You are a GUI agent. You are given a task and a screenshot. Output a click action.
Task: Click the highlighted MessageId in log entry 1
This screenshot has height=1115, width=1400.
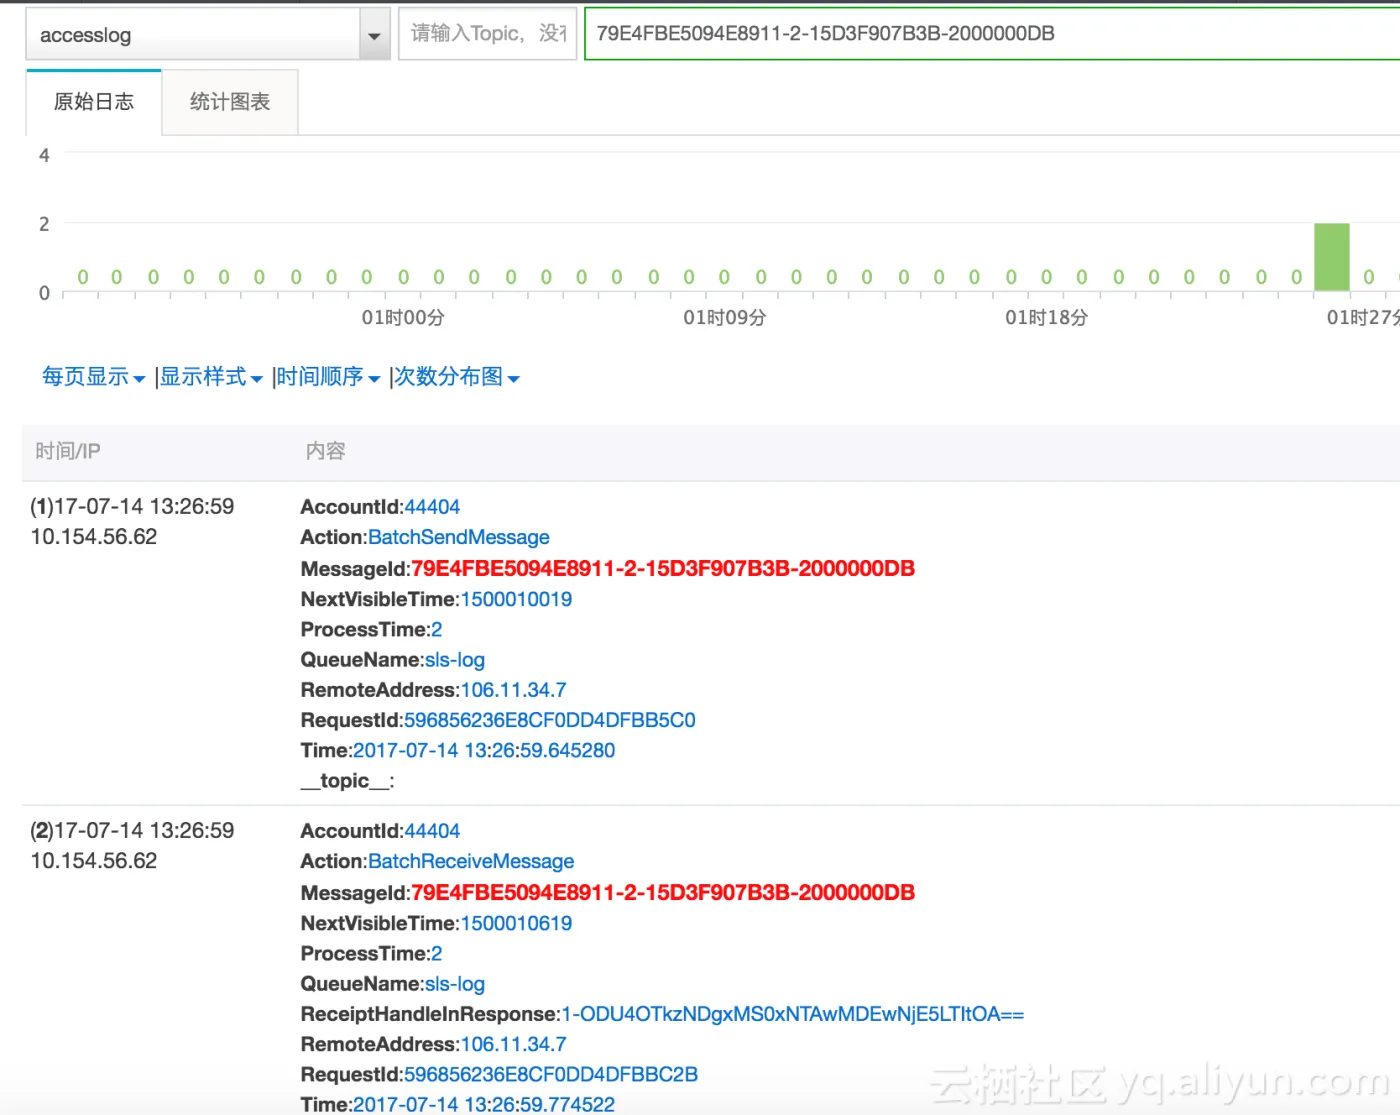(663, 568)
